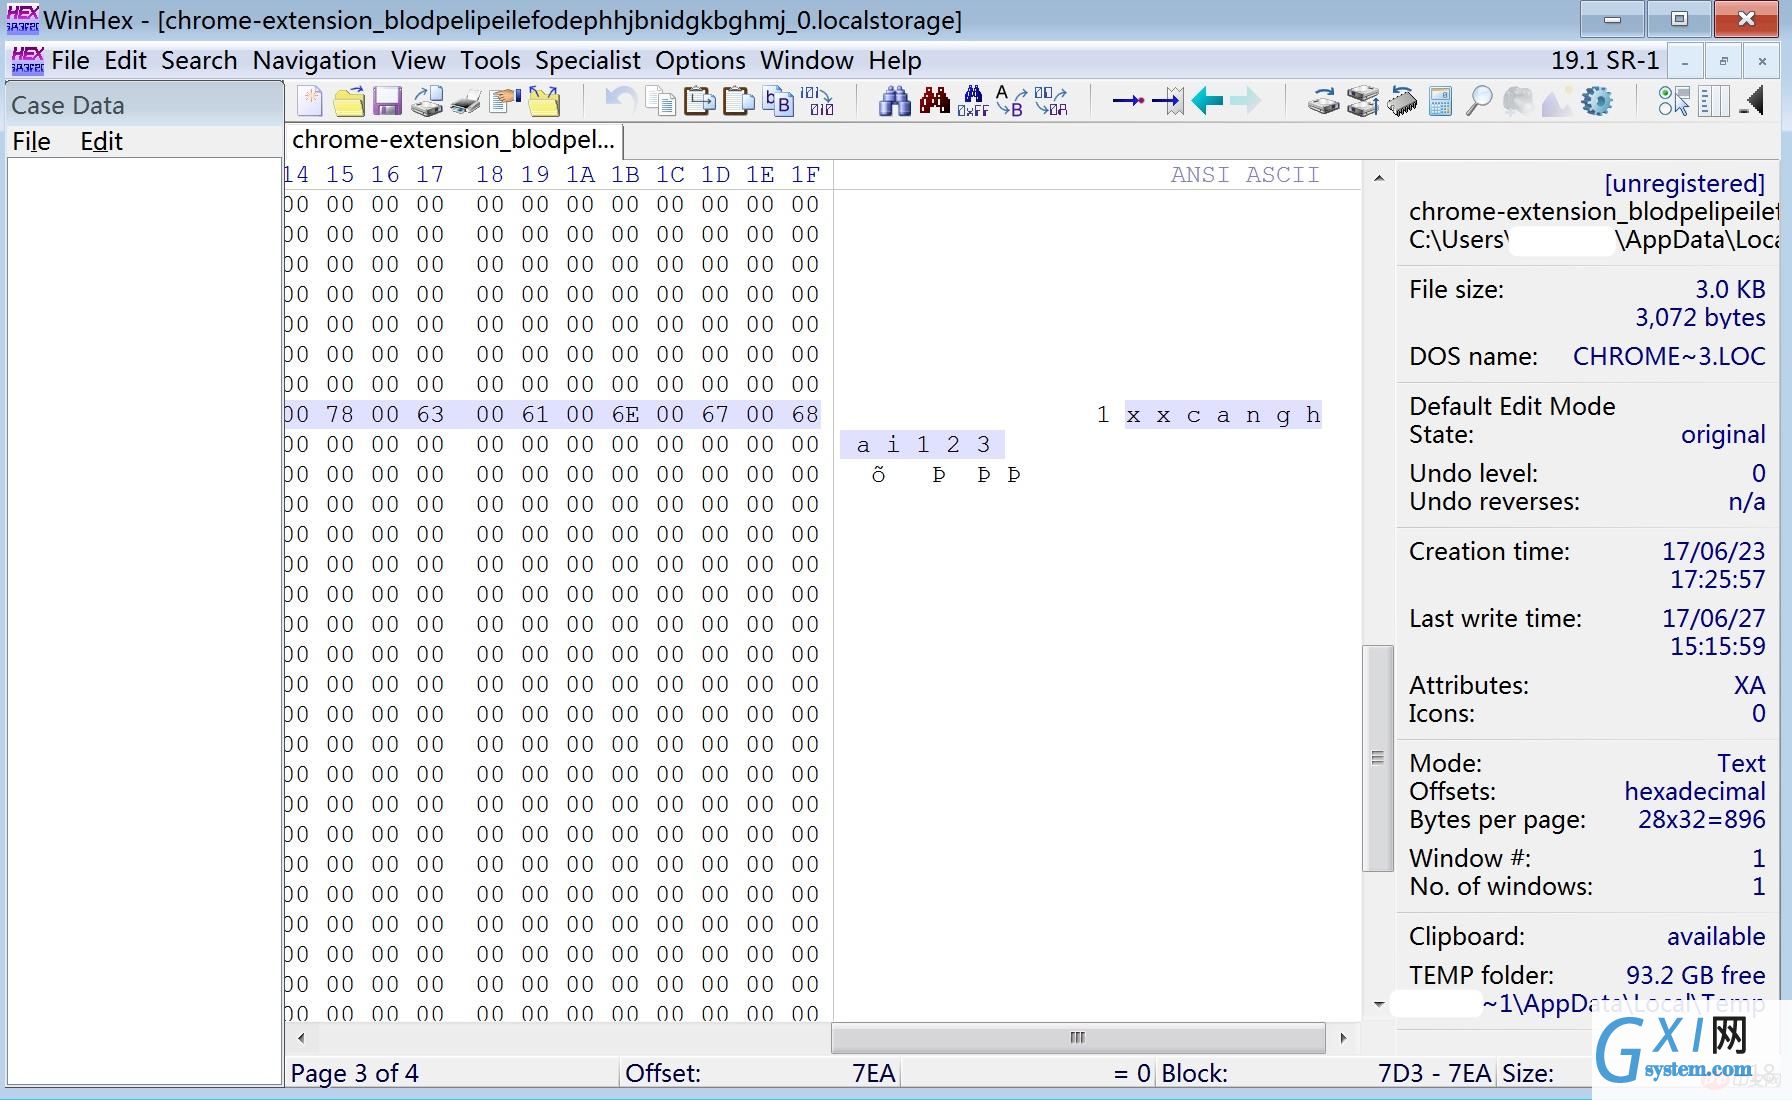Viewport: 1792px width, 1100px height.
Task: Click the '1F' column offset header
Action: click(805, 175)
